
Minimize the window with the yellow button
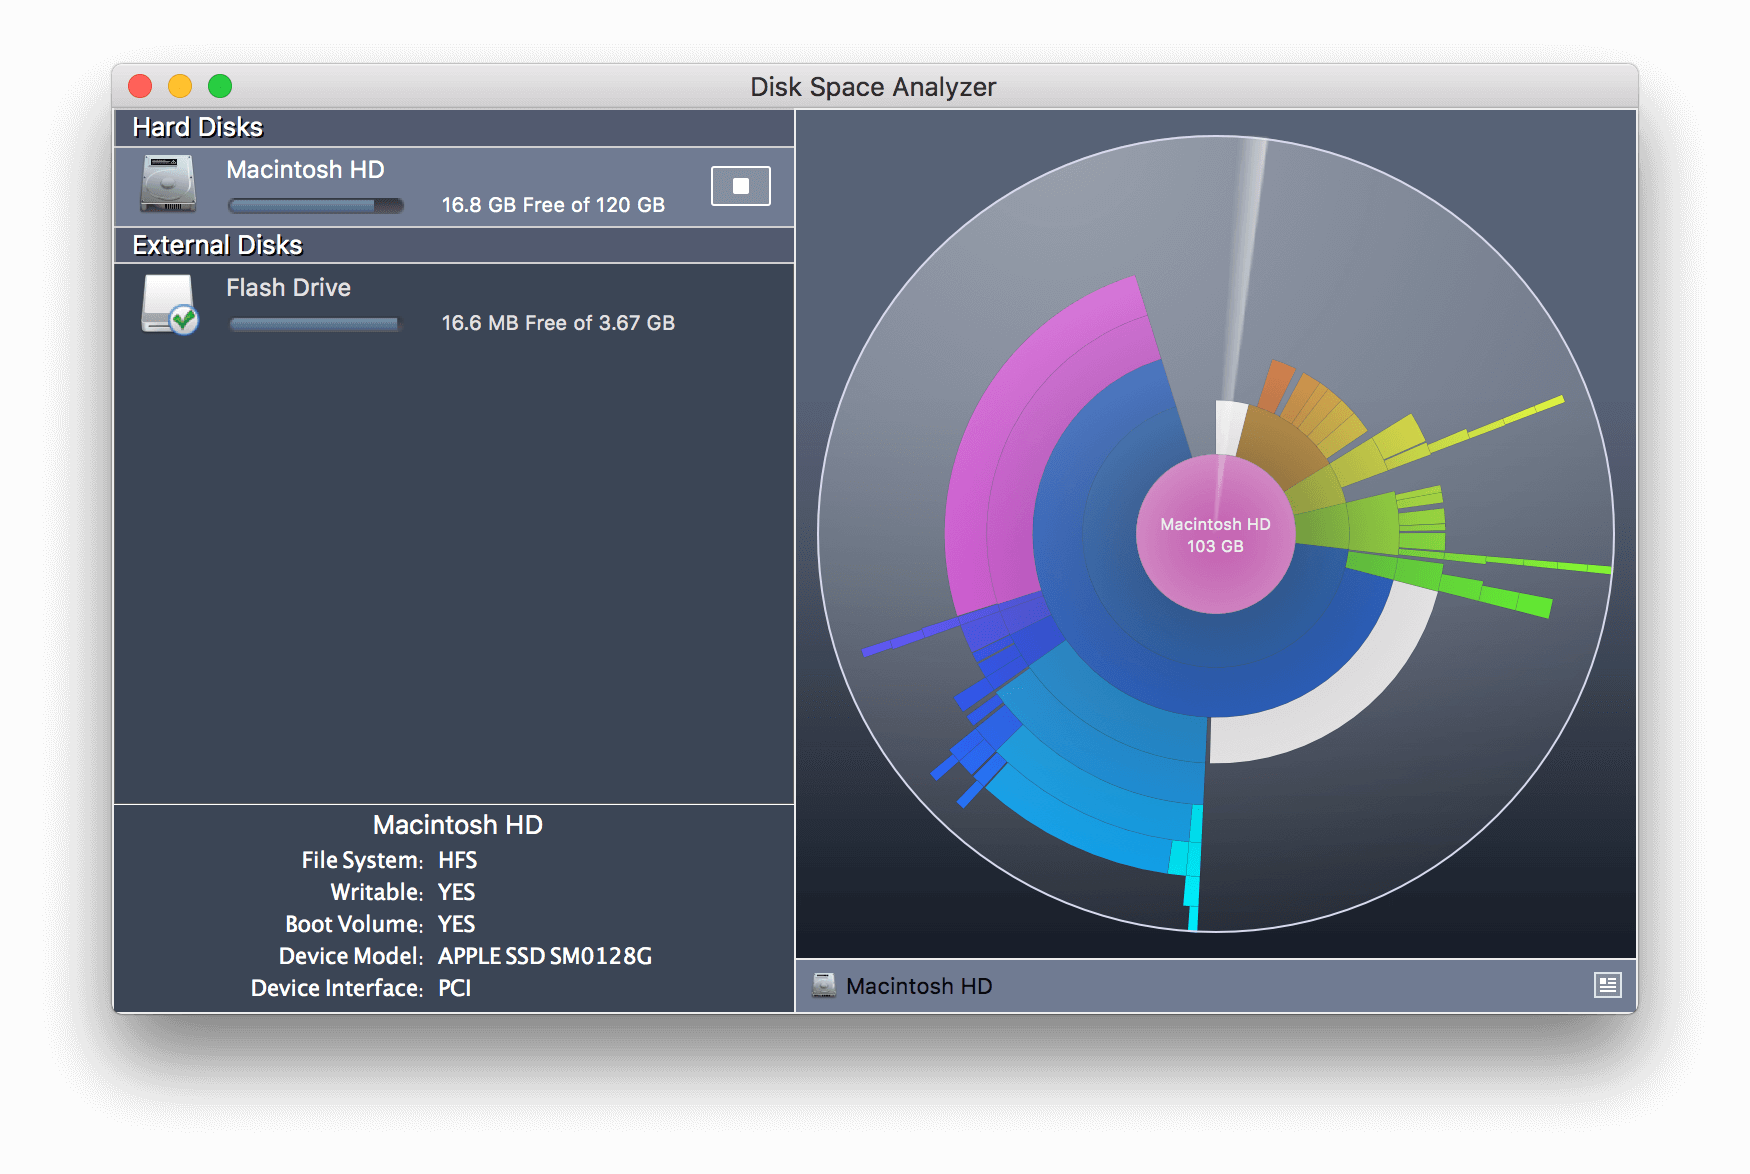pyautogui.click(x=180, y=86)
